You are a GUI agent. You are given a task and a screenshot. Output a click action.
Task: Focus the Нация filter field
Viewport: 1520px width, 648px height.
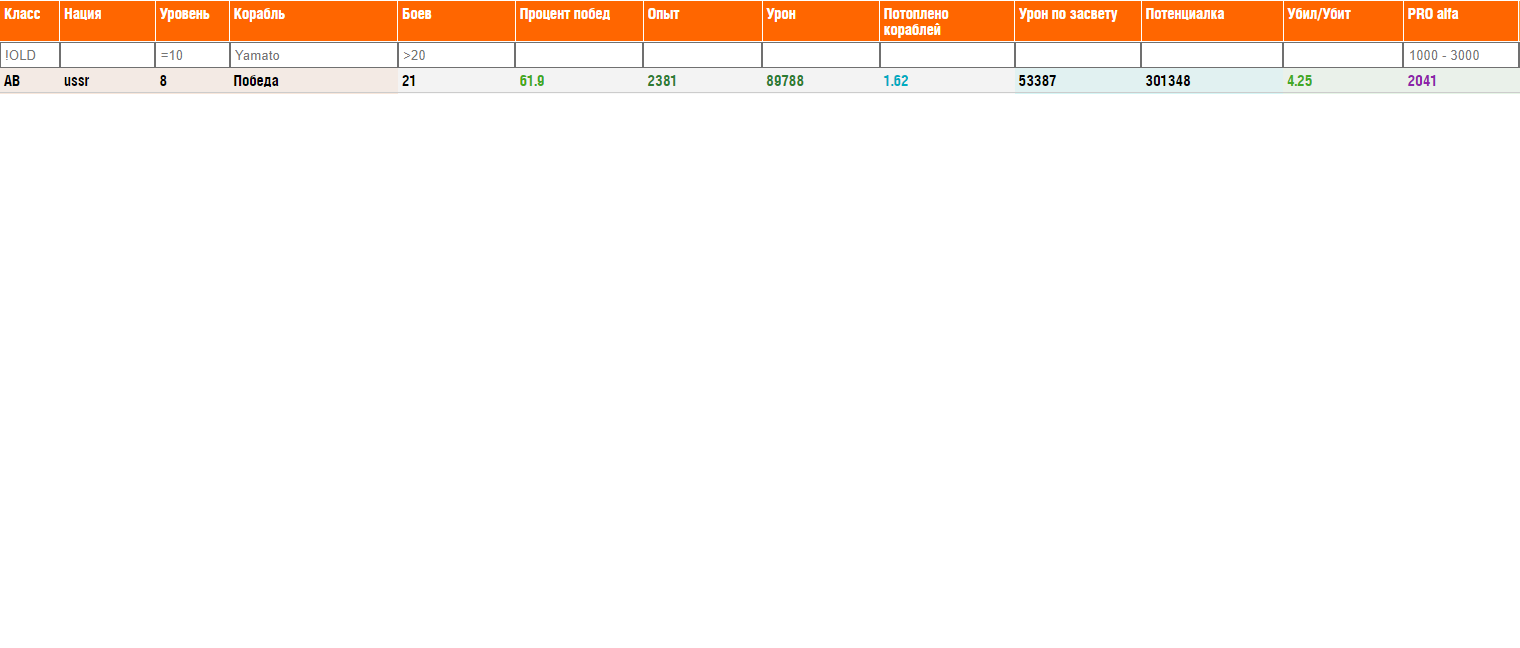click(x=107, y=55)
